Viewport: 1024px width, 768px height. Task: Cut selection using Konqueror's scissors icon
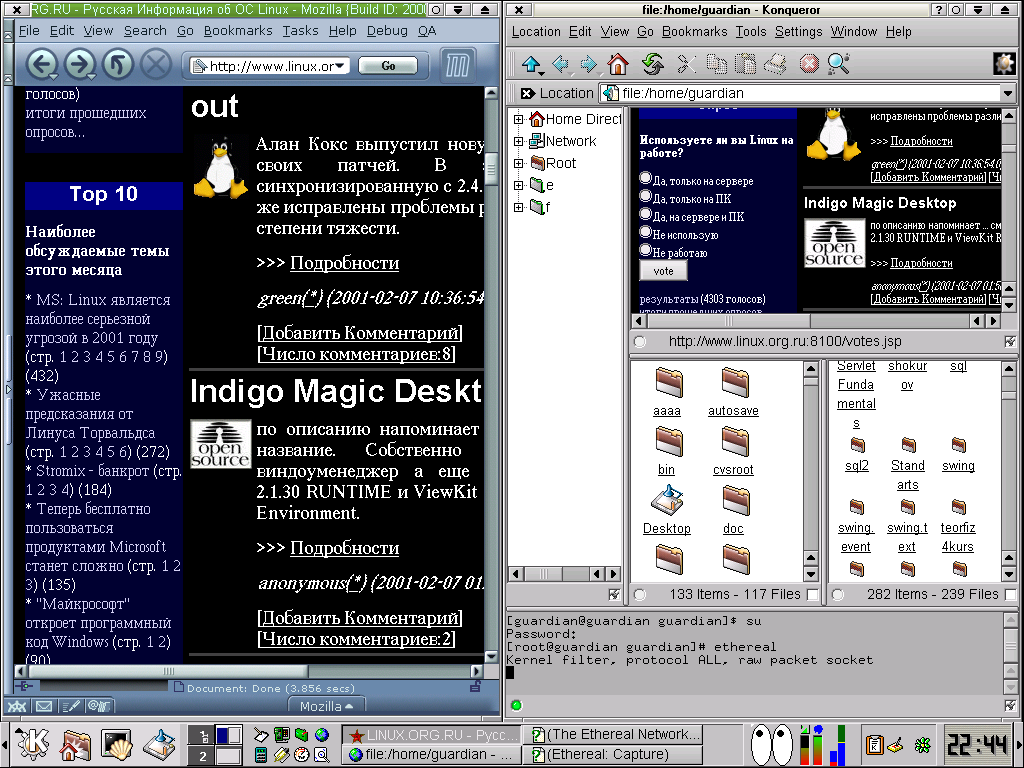(686, 64)
